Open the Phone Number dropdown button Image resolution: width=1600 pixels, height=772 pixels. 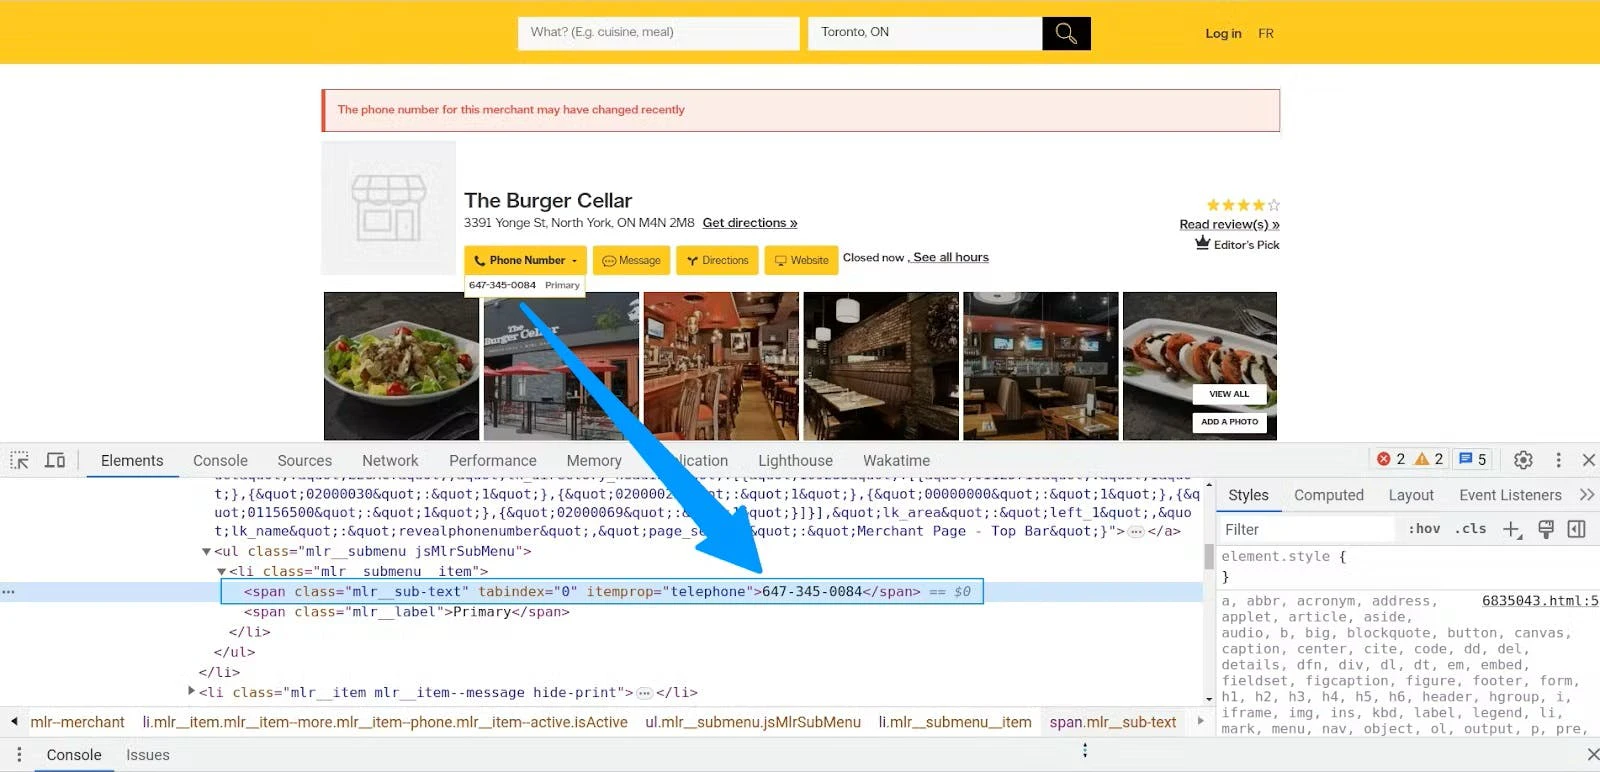(525, 260)
